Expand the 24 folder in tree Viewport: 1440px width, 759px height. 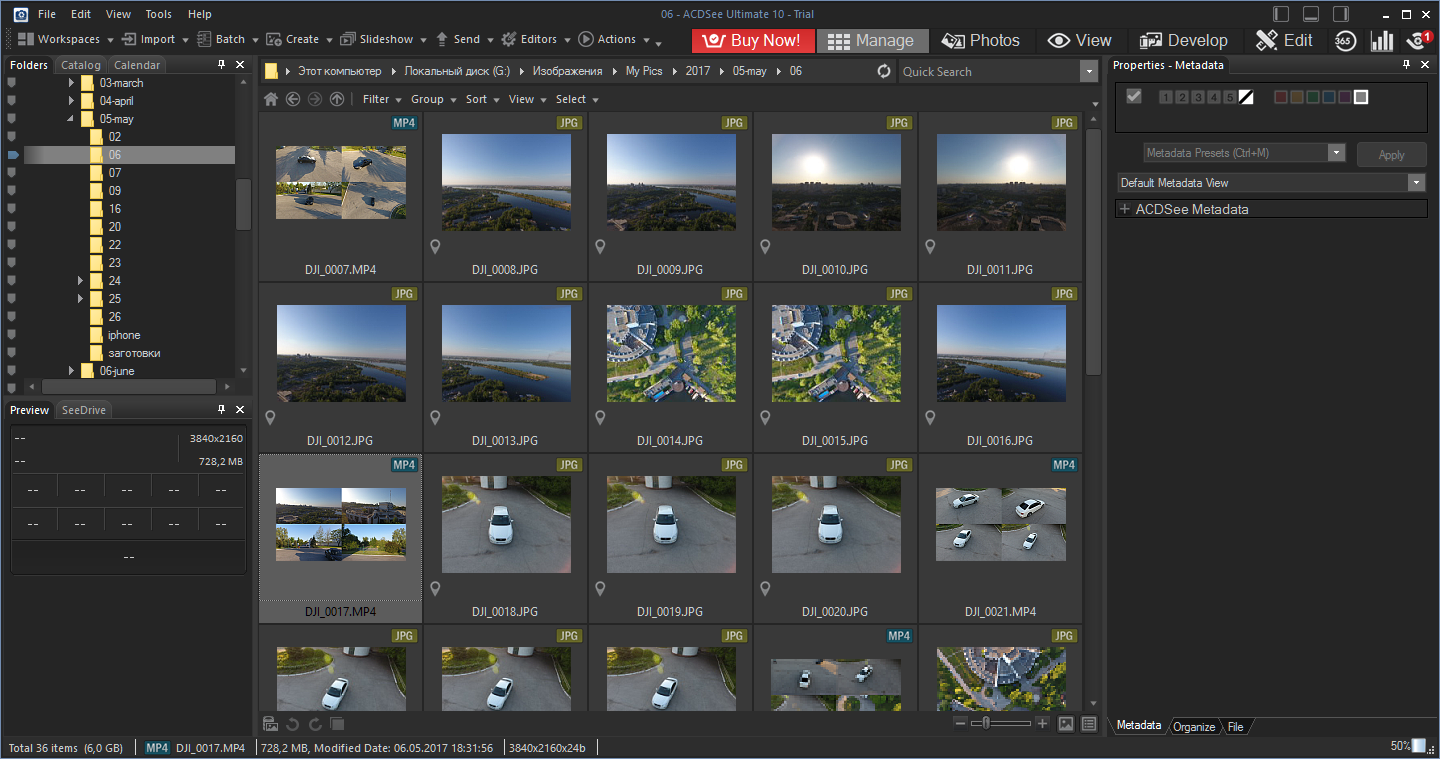point(80,281)
